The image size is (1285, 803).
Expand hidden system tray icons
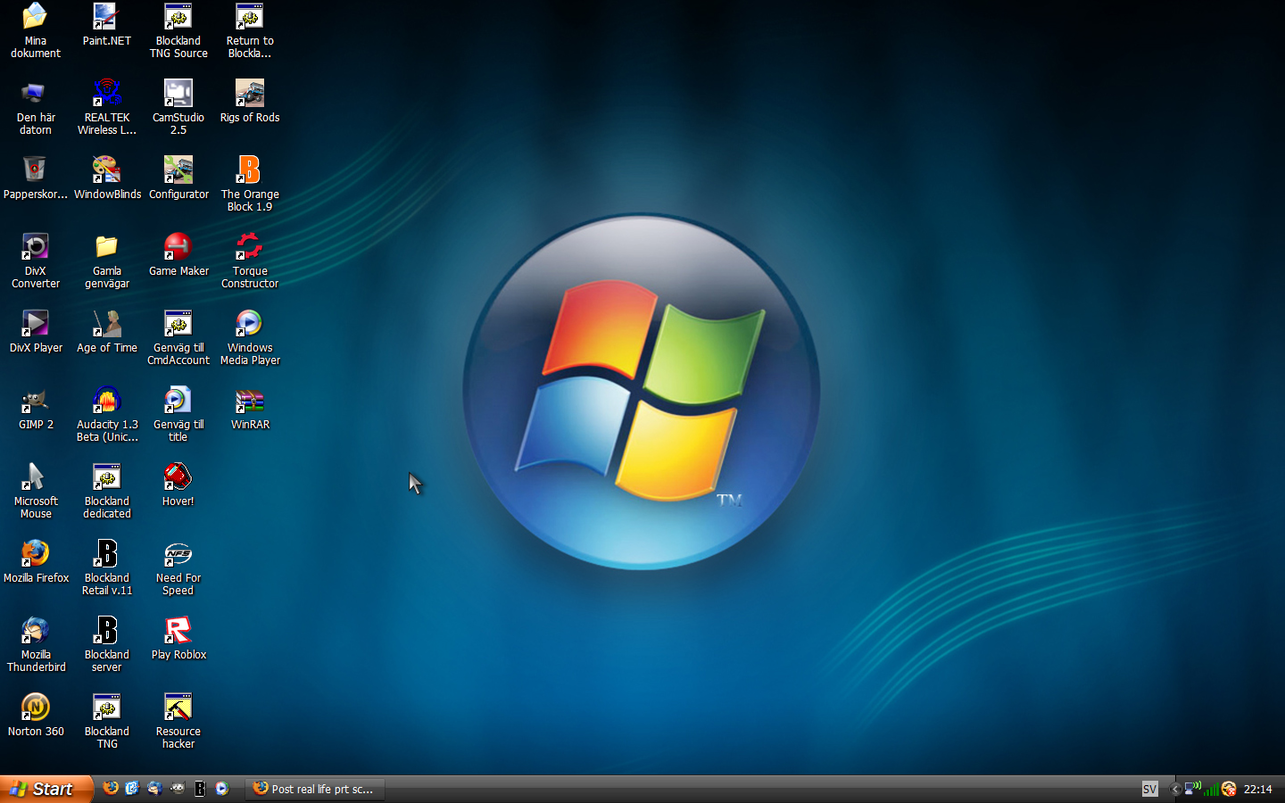(x=1175, y=789)
